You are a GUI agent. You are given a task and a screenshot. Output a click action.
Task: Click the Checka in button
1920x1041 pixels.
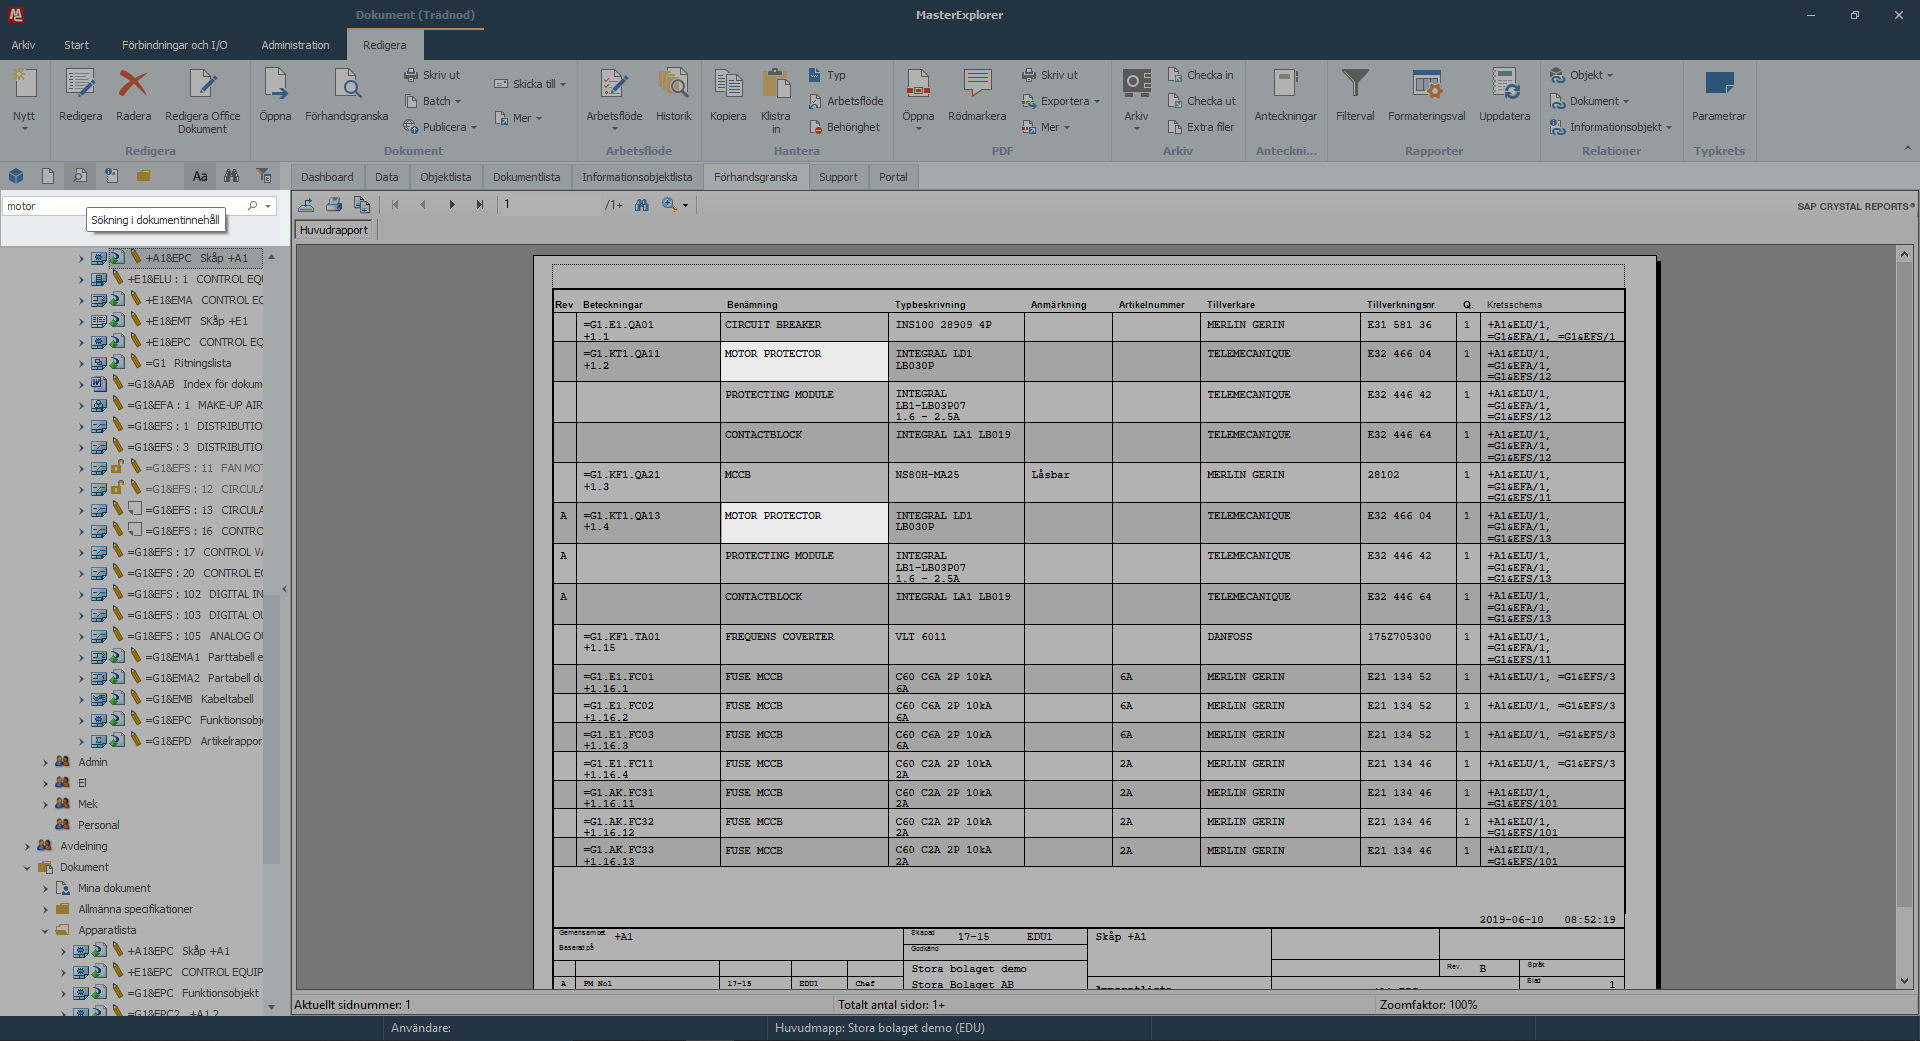[x=1200, y=75]
